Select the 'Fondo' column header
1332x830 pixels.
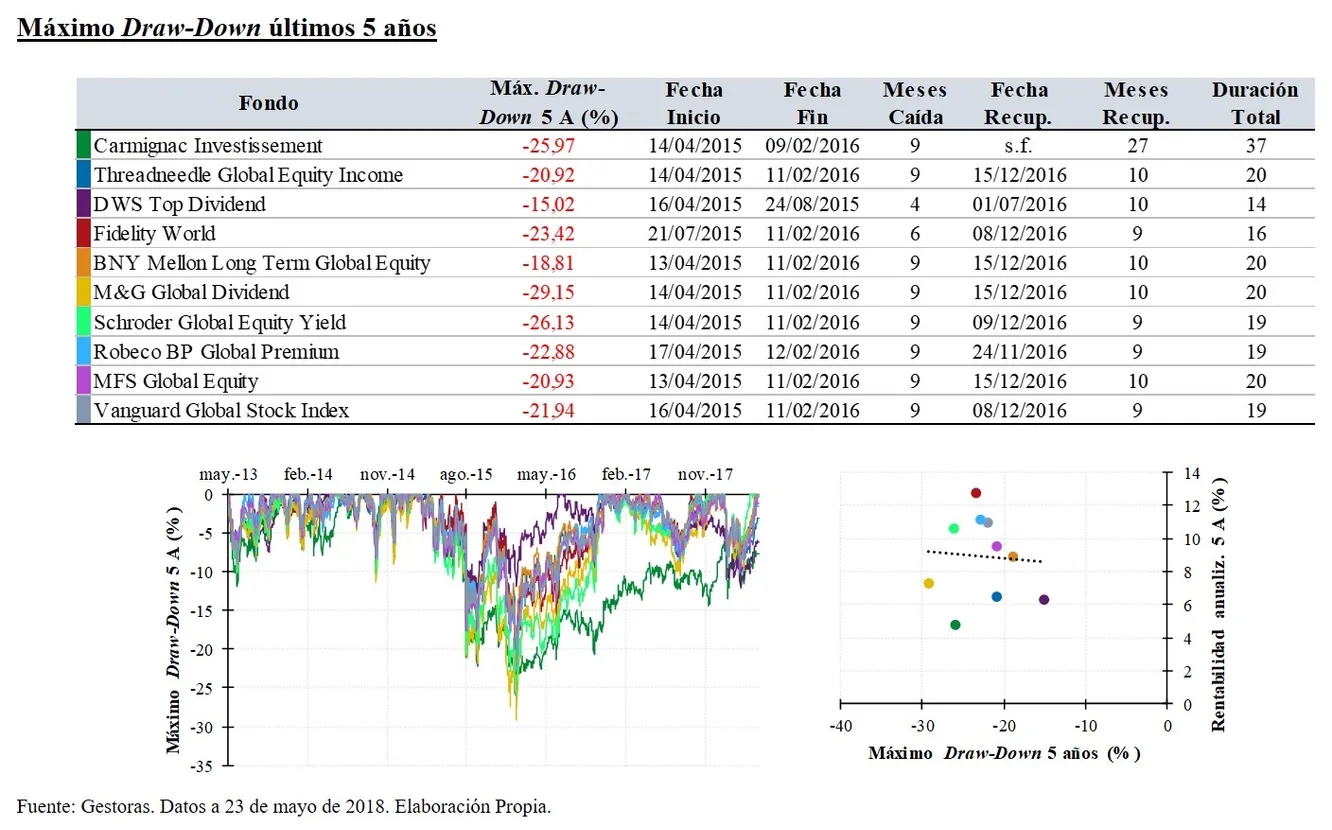[x=268, y=103]
